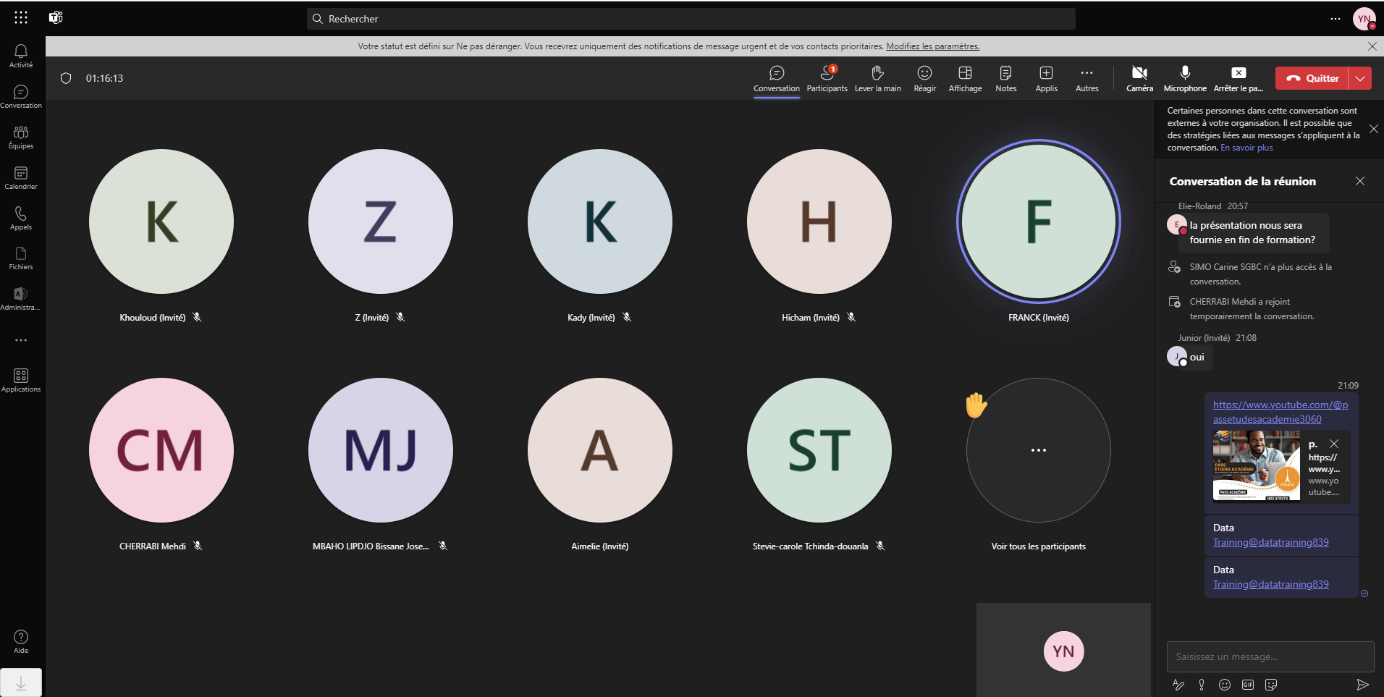Open the sticker picker in chat
The image size is (1384, 697).
(1271, 685)
